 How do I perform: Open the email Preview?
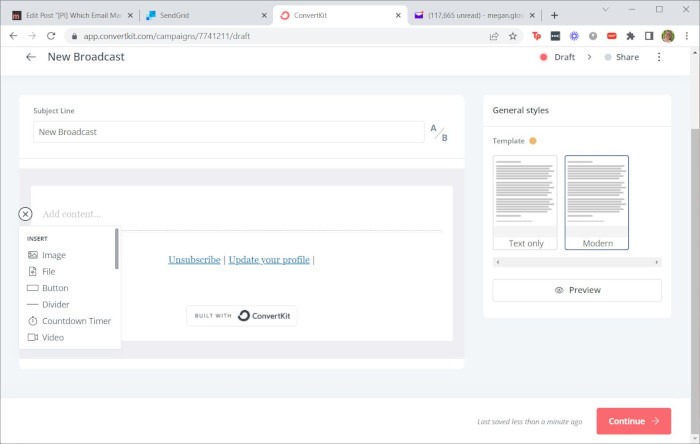(577, 290)
